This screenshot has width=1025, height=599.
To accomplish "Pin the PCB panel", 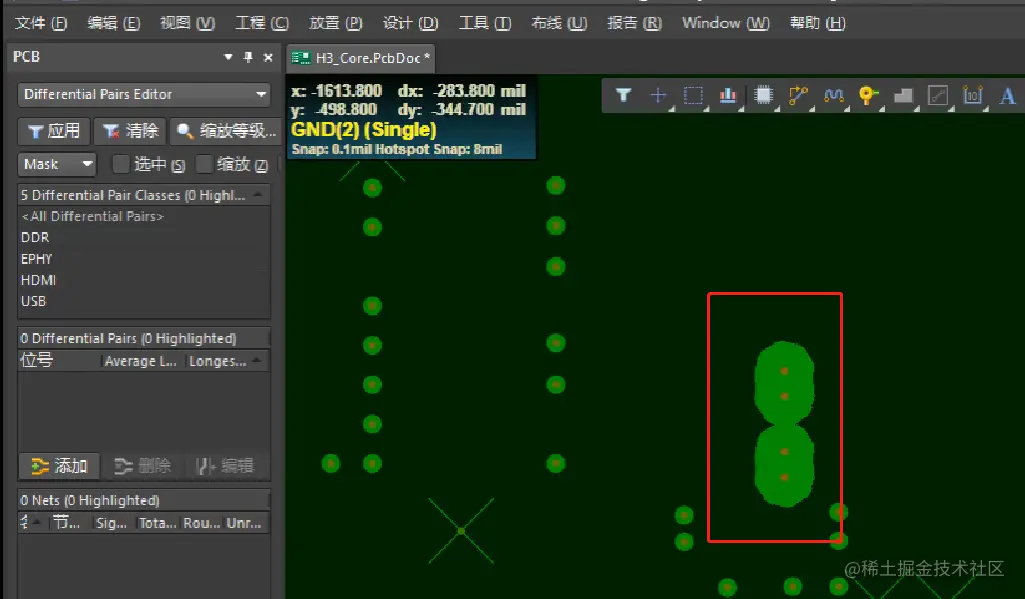I will (x=248, y=57).
